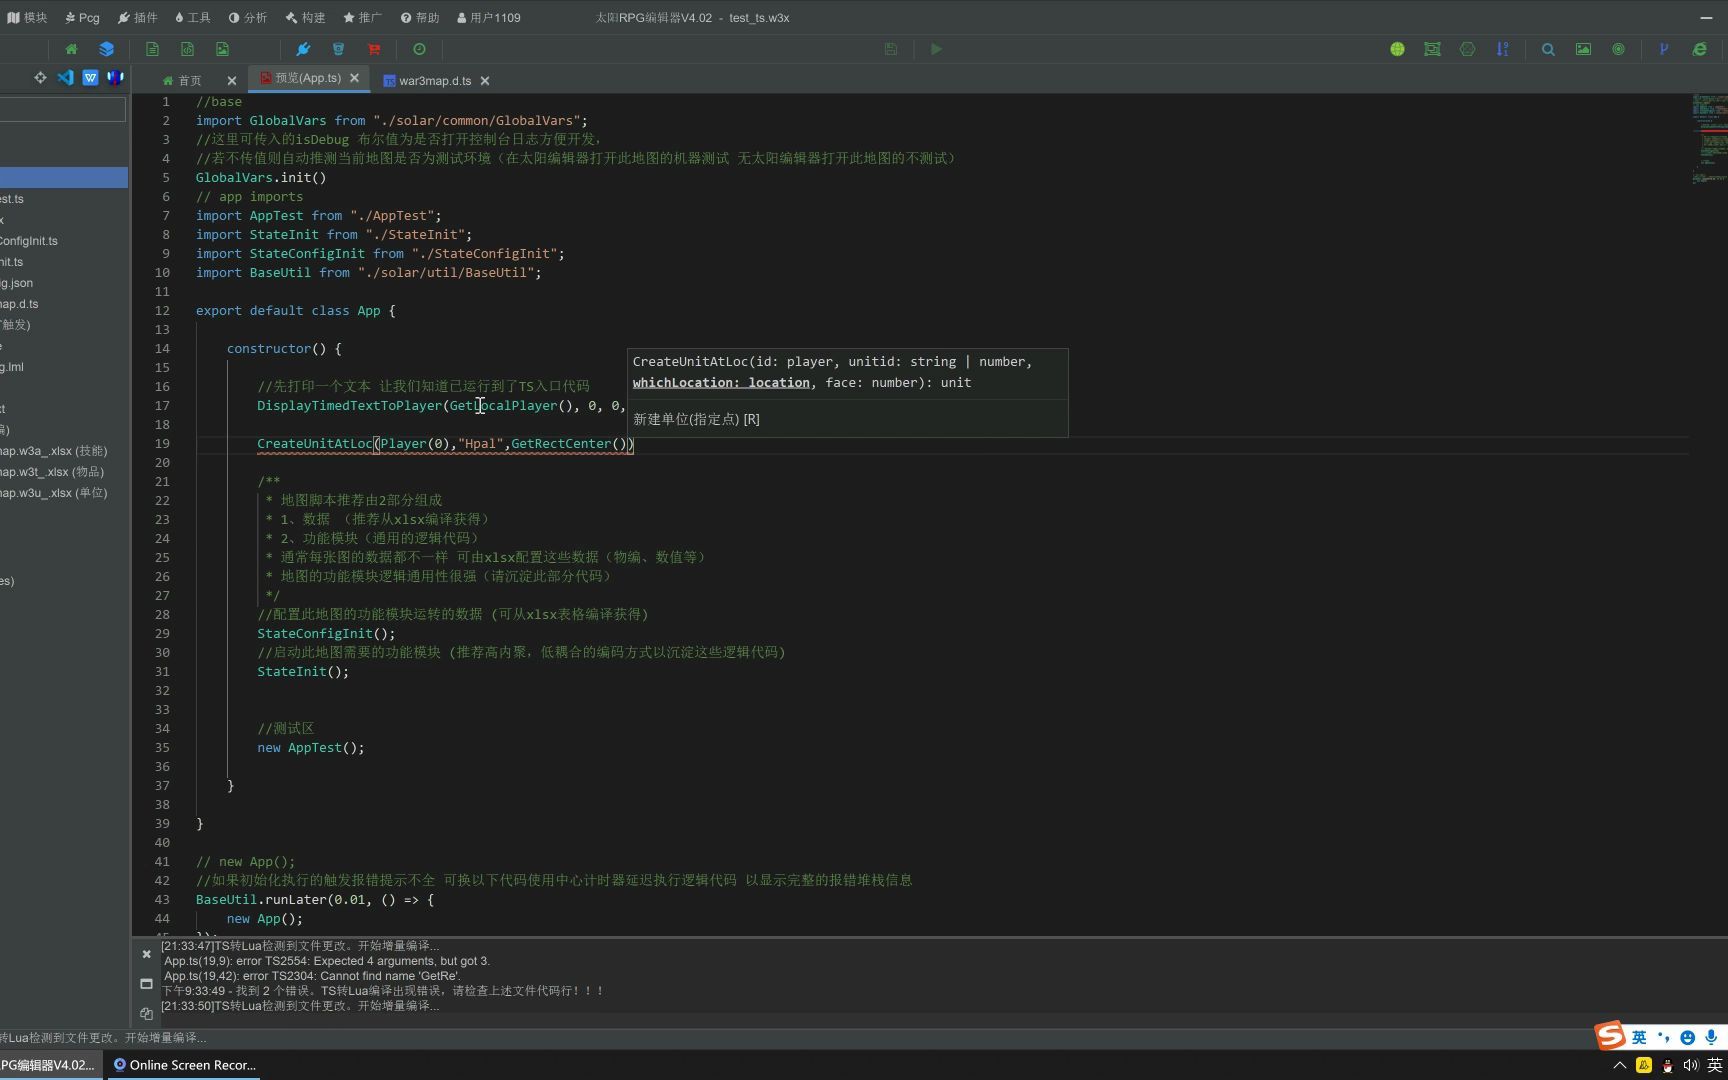The image size is (1728, 1080).
Task: Click the green target circle toolbar icon
Action: (1618, 49)
